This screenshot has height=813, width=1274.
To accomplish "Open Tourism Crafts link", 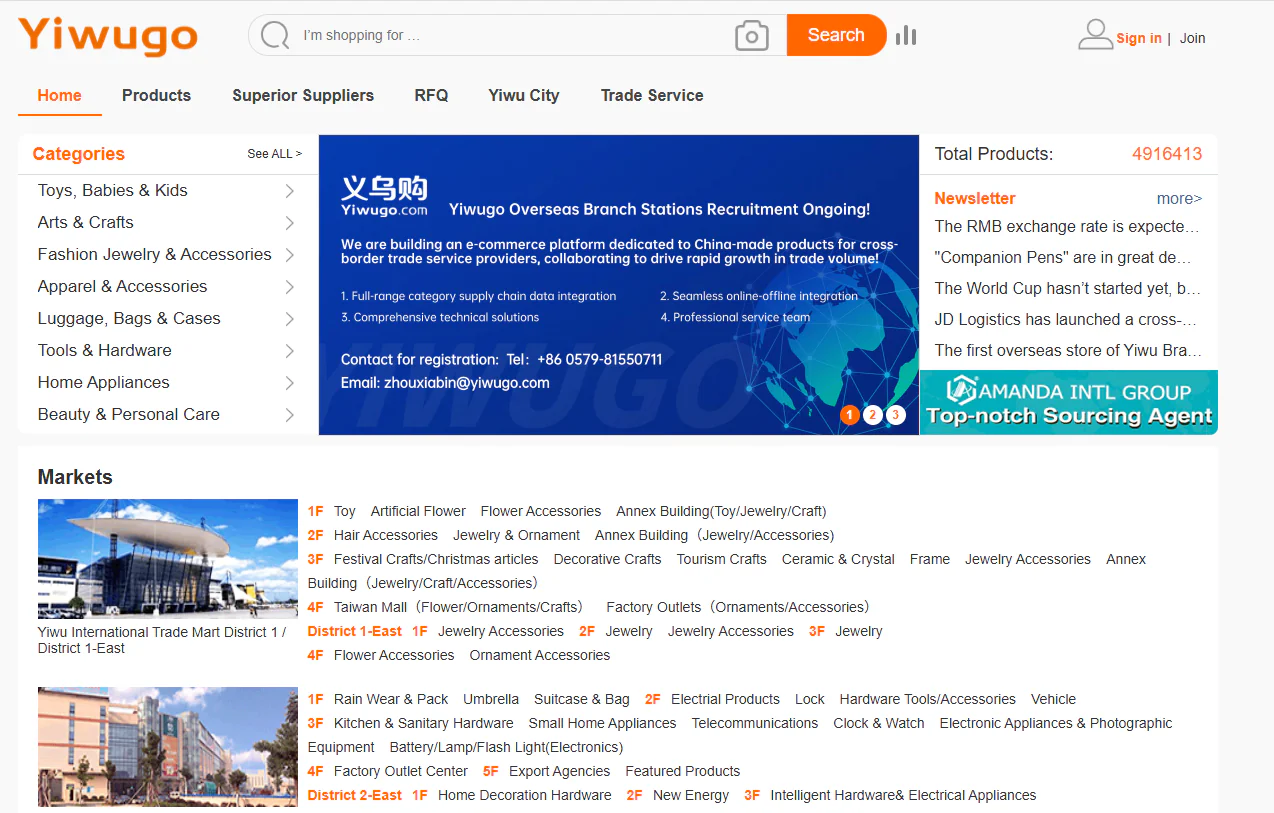I will click(x=722, y=559).
